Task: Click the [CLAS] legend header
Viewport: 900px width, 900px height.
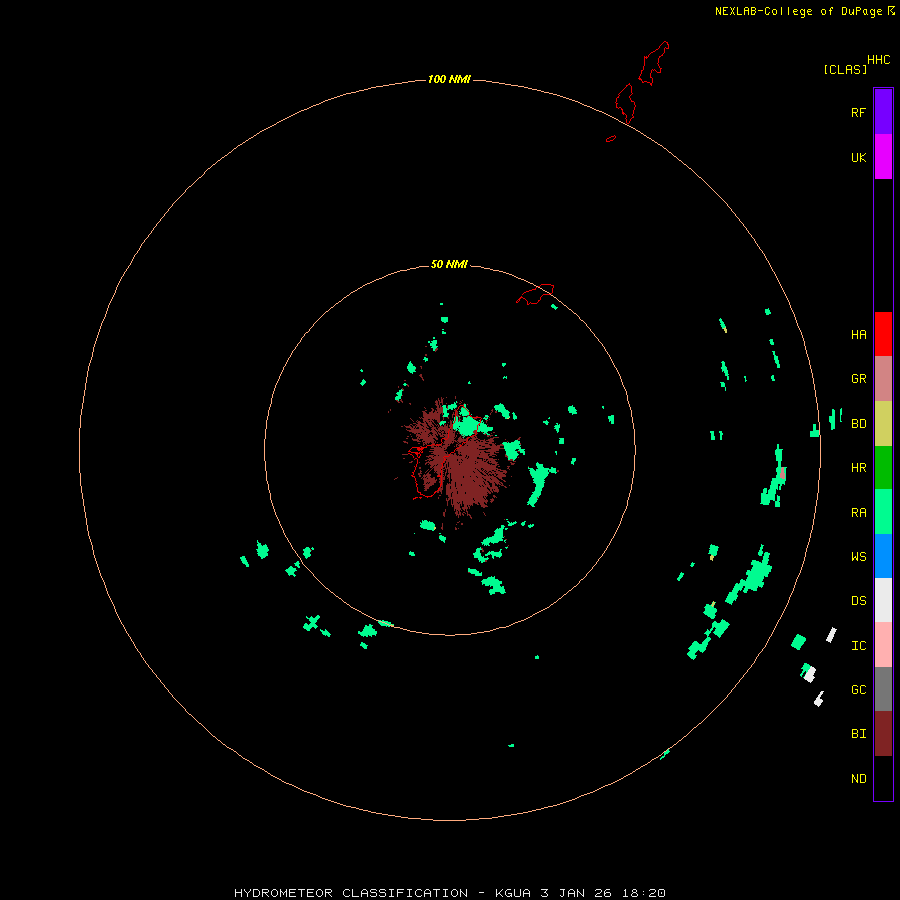Action: point(845,69)
